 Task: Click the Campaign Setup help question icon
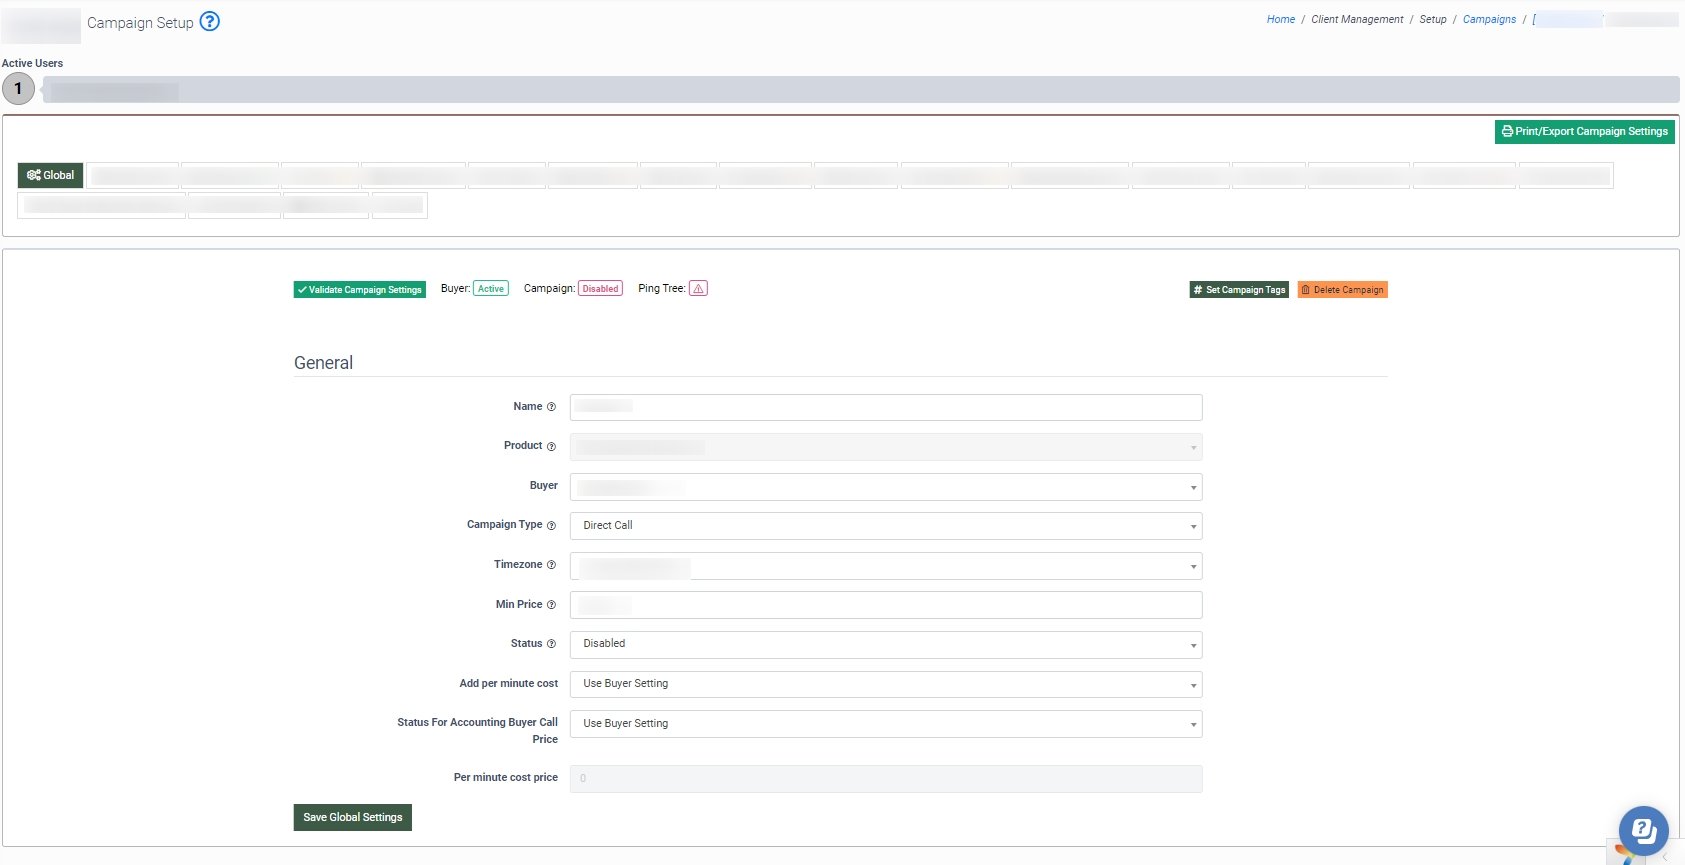(x=210, y=22)
